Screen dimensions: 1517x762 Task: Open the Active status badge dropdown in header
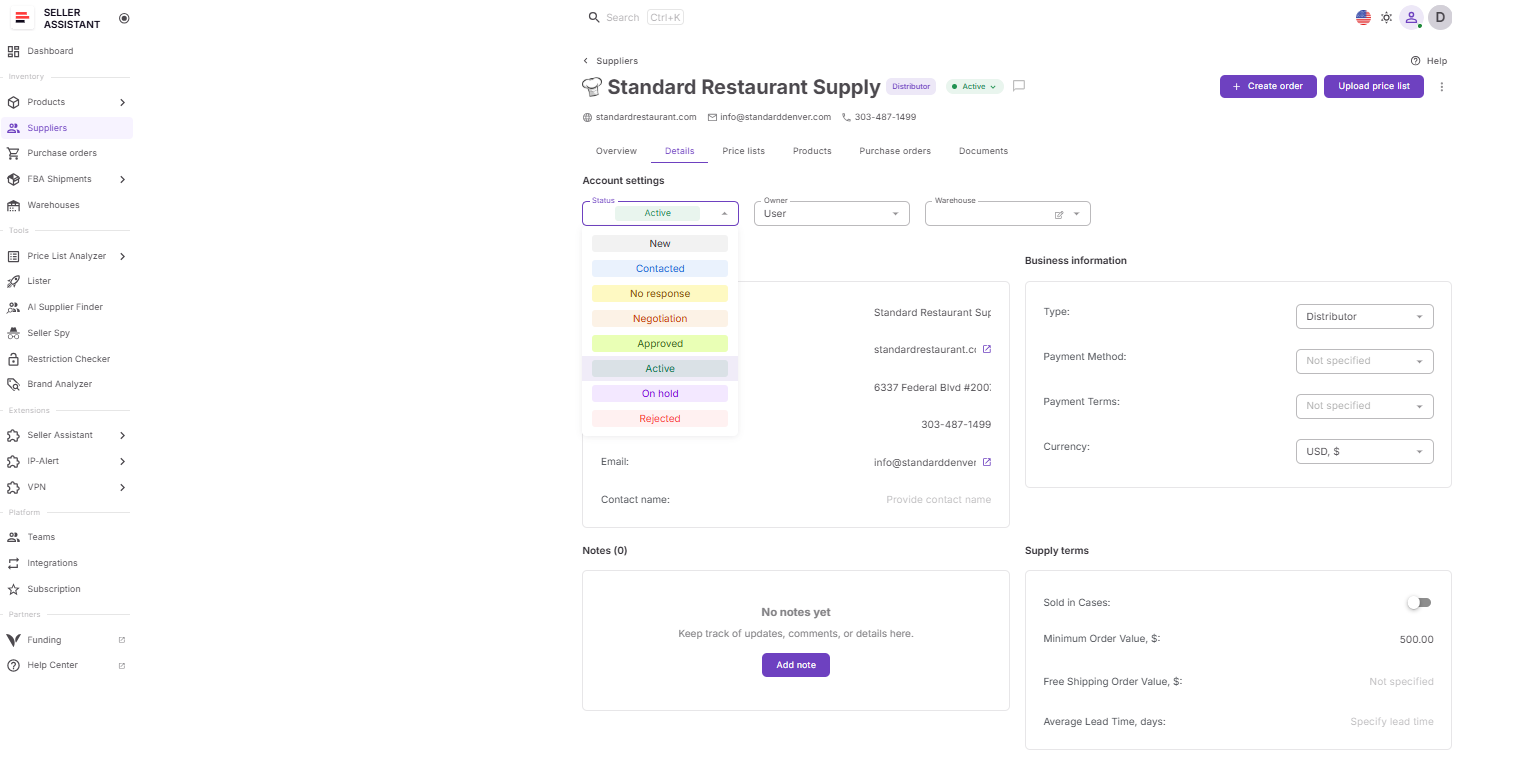pos(974,87)
